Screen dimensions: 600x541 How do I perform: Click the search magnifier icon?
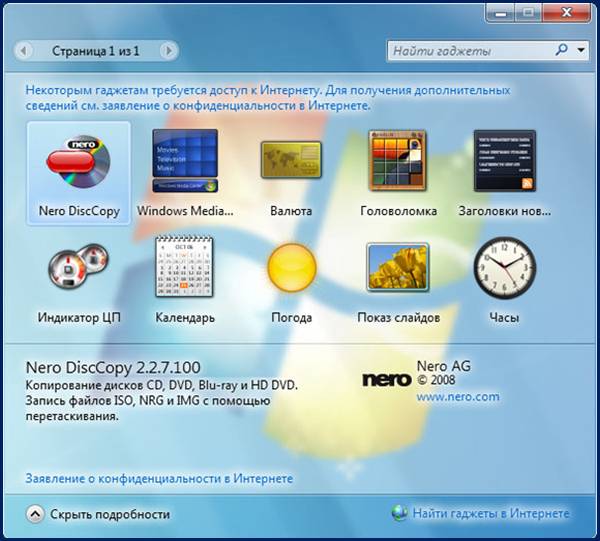click(561, 50)
